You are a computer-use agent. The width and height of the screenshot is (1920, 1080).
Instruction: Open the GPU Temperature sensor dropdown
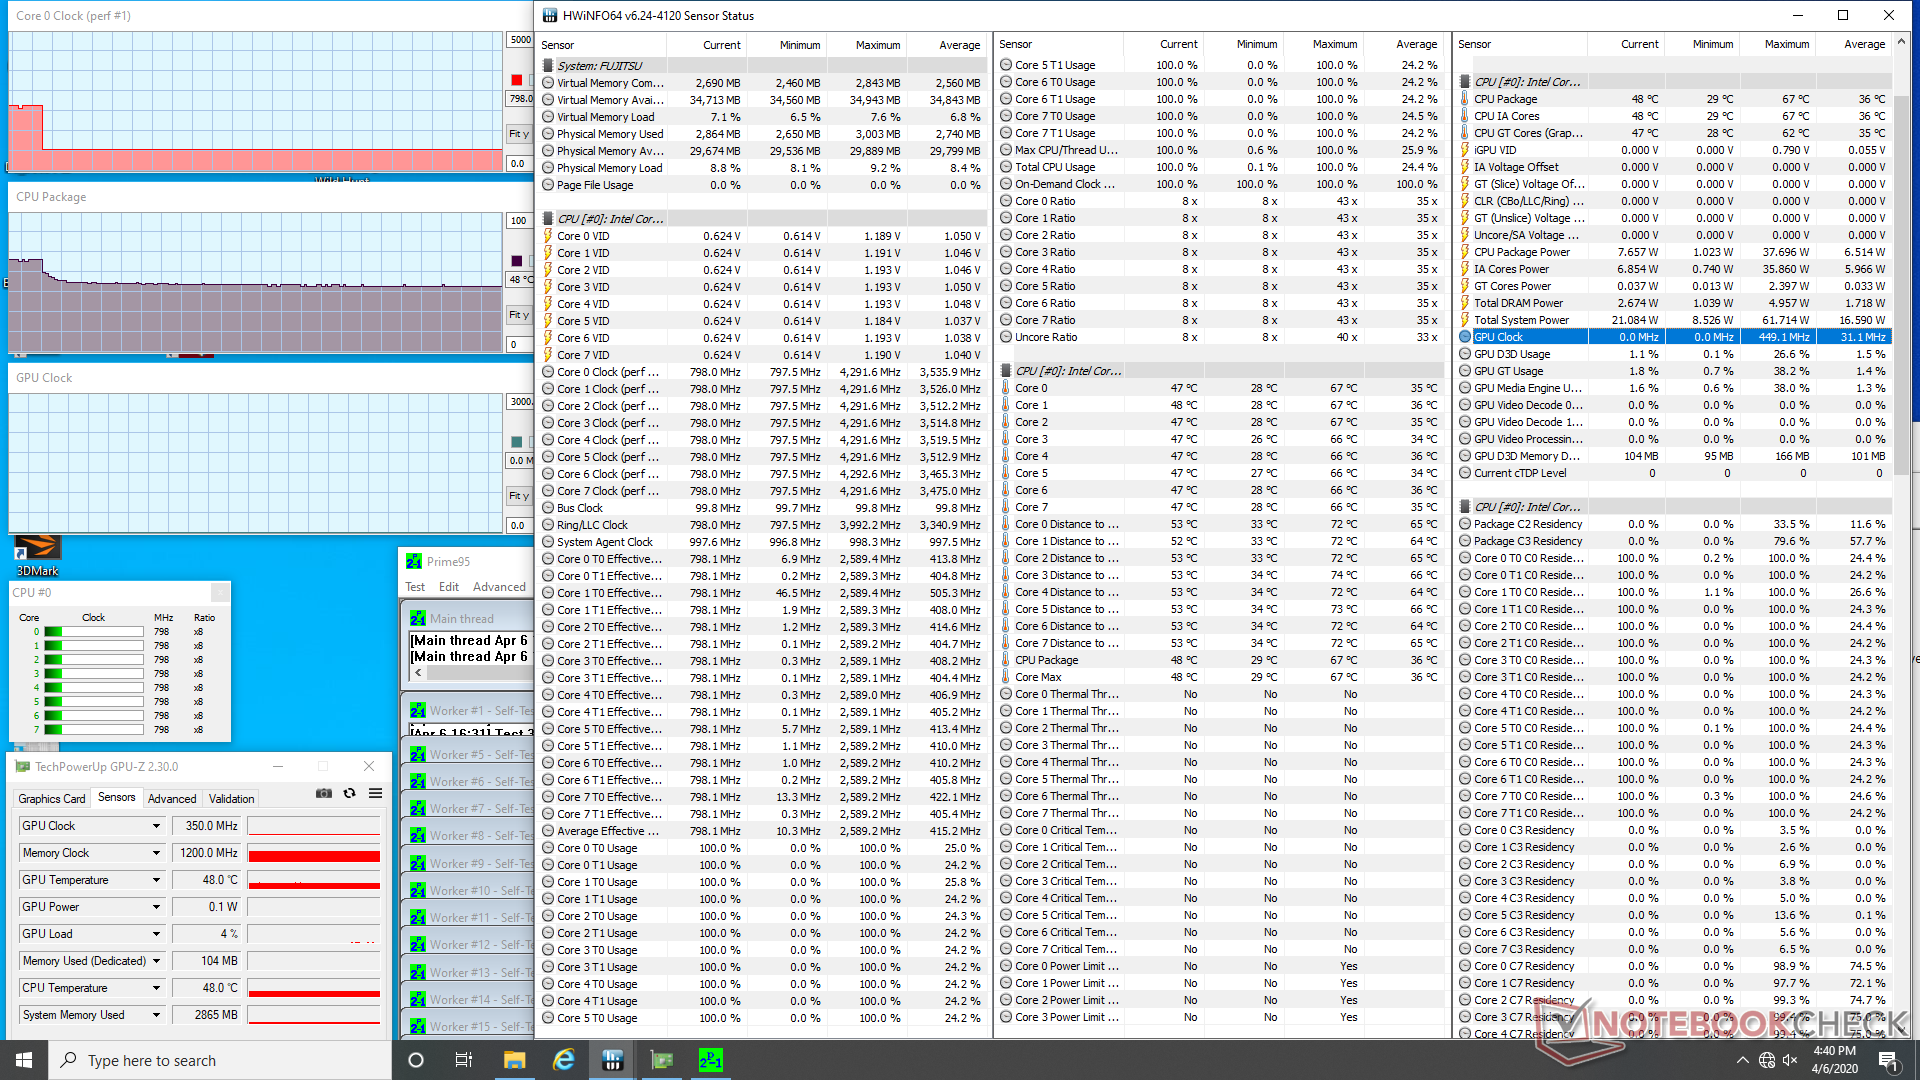[156, 880]
